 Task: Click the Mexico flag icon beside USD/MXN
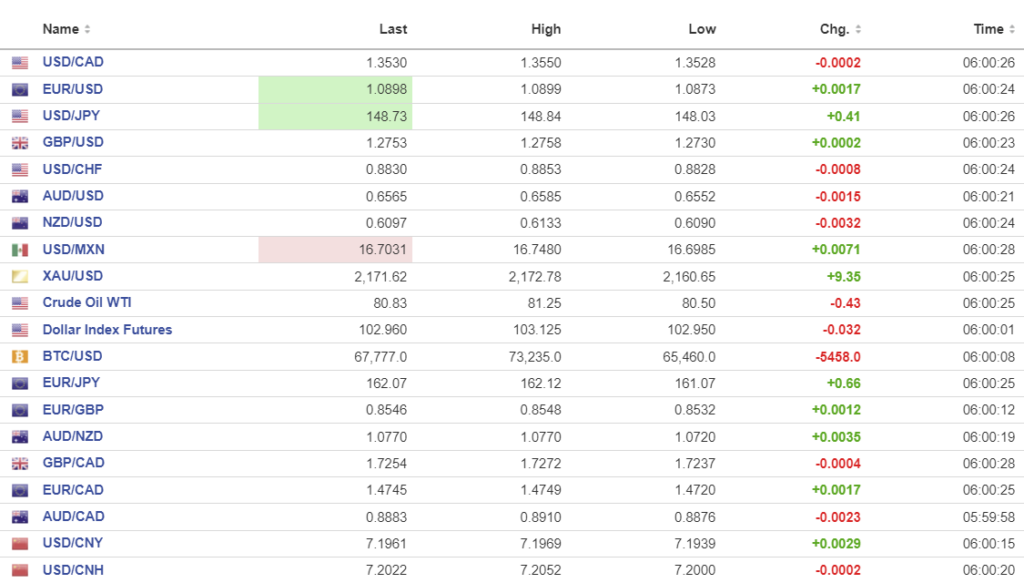tap(20, 249)
